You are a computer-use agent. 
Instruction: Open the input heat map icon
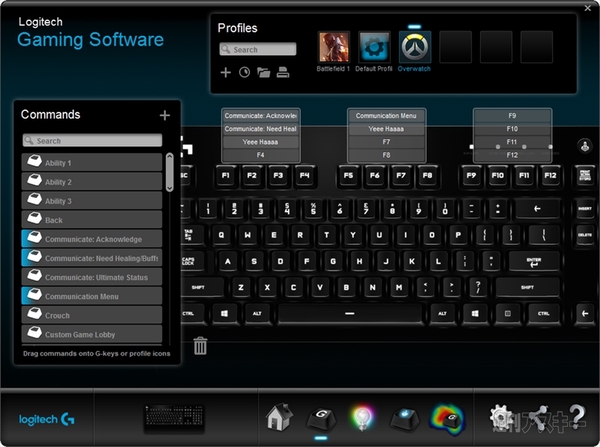447,419
